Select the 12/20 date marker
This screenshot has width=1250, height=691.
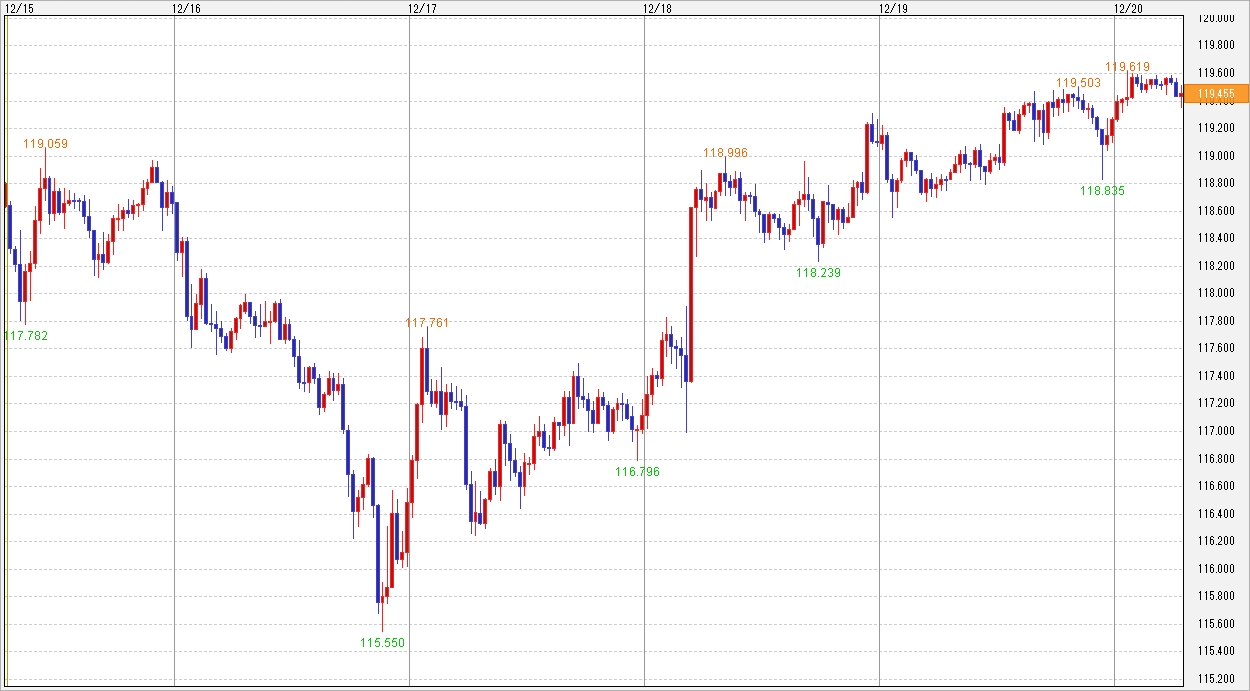pos(1128,8)
